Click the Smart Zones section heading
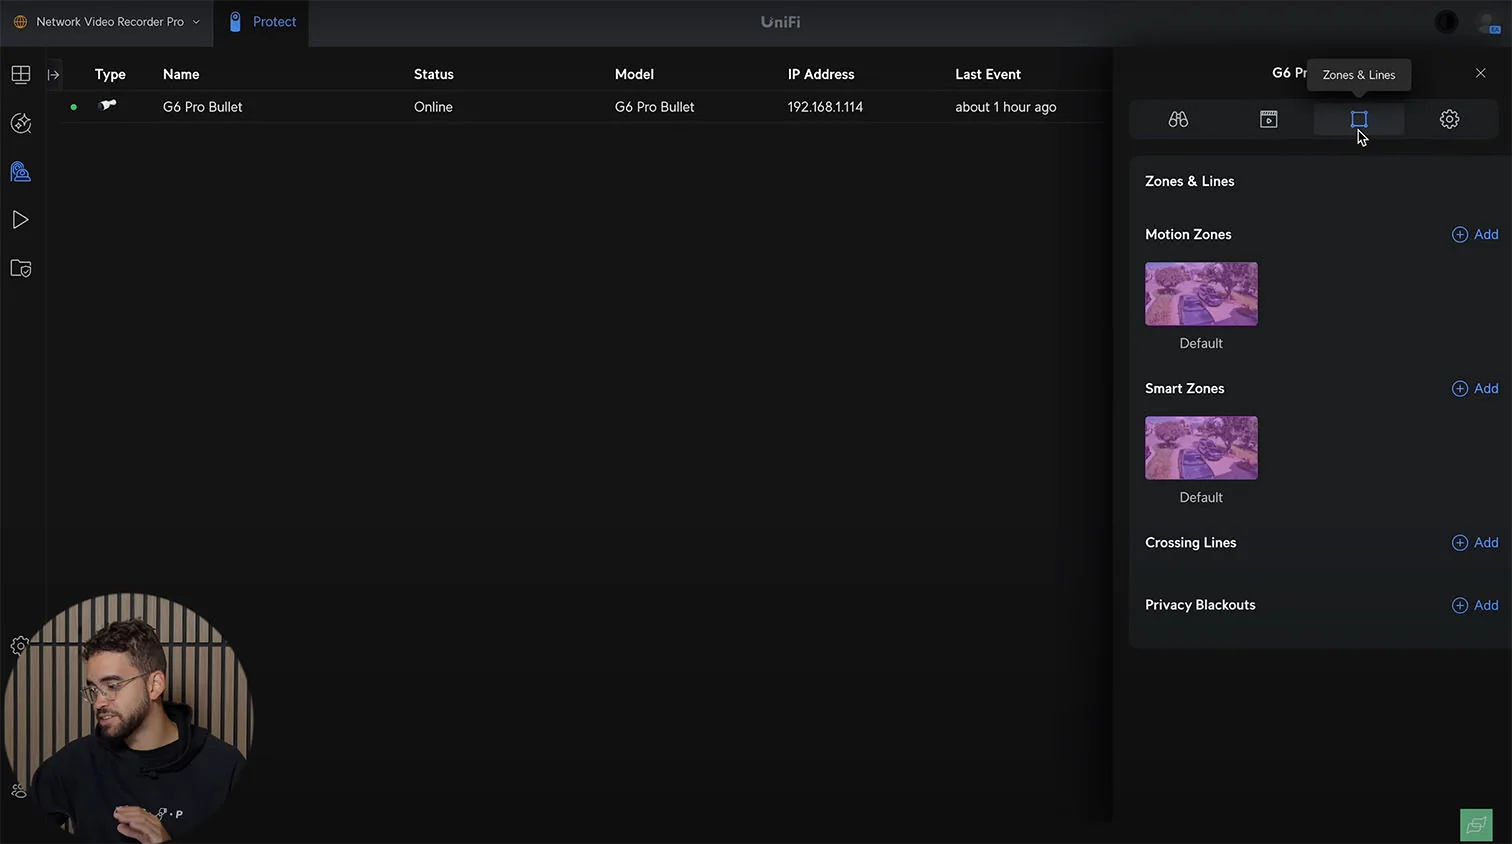This screenshot has height=844, width=1512. click(x=1184, y=388)
